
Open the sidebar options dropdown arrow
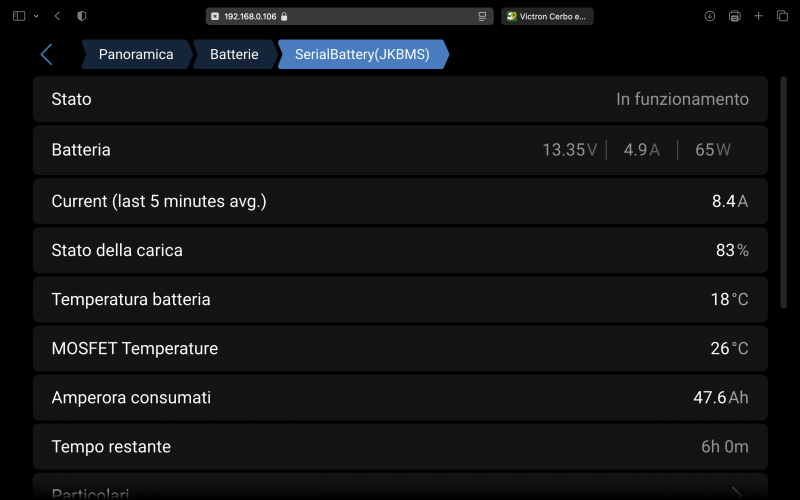(x=36, y=16)
